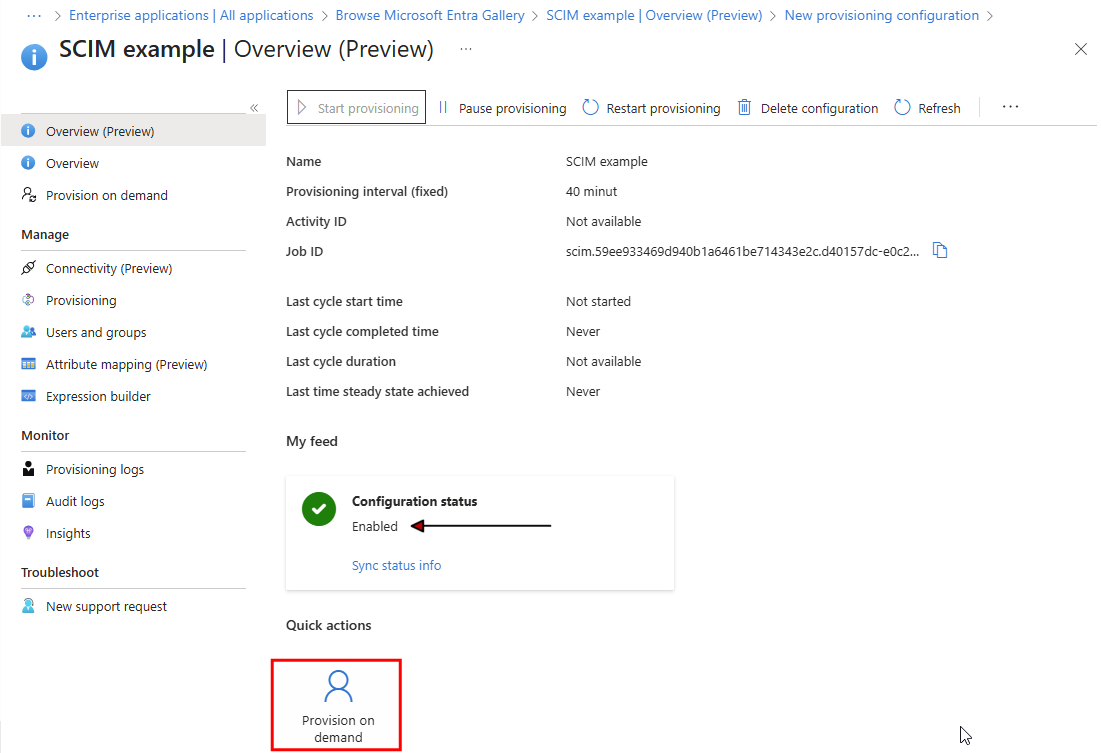1101x753 pixels.
Task: Click the Start provisioning button label
Action: tap(368, 108)
